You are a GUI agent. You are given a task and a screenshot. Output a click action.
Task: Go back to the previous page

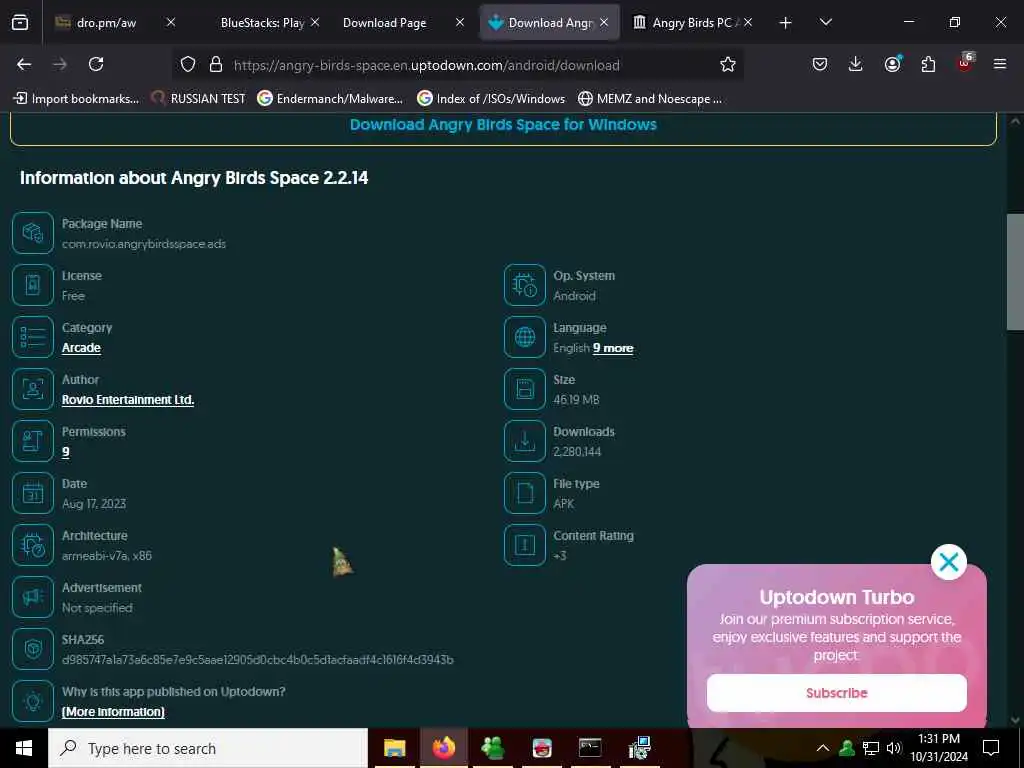[x=24, y=64]
